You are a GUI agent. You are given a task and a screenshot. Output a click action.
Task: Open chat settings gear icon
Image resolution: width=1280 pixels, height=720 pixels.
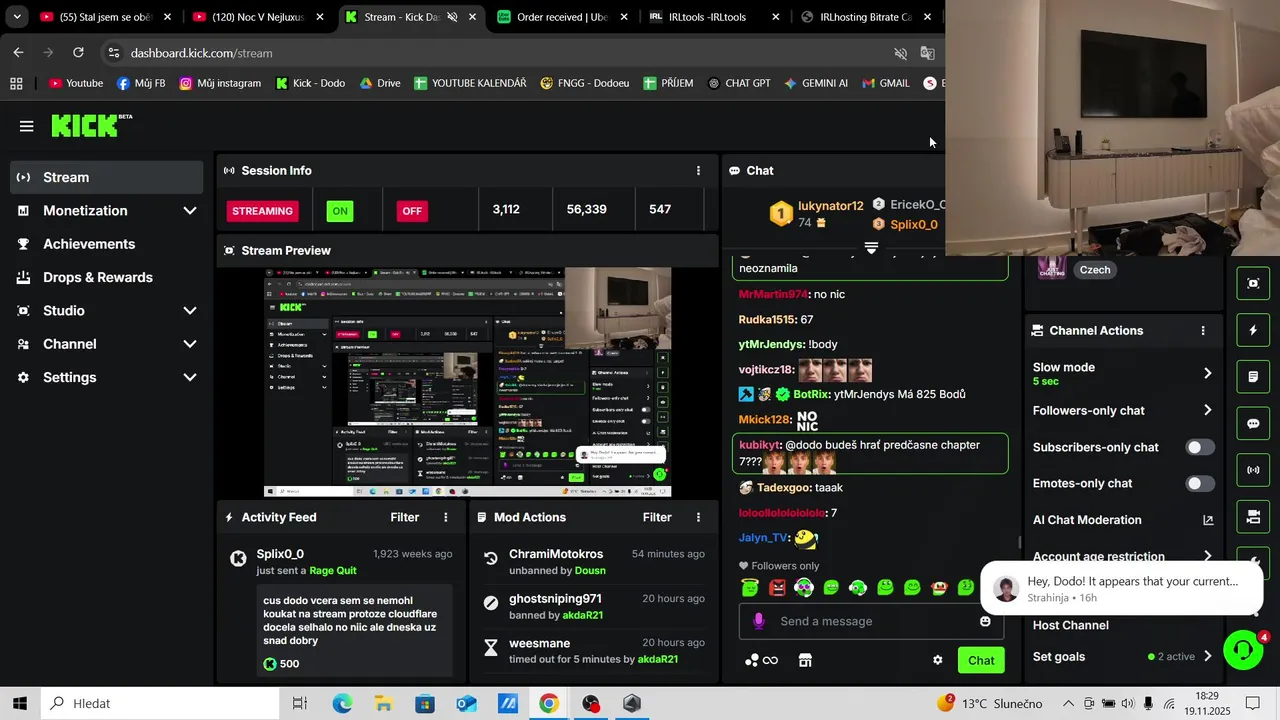point(938,660)
